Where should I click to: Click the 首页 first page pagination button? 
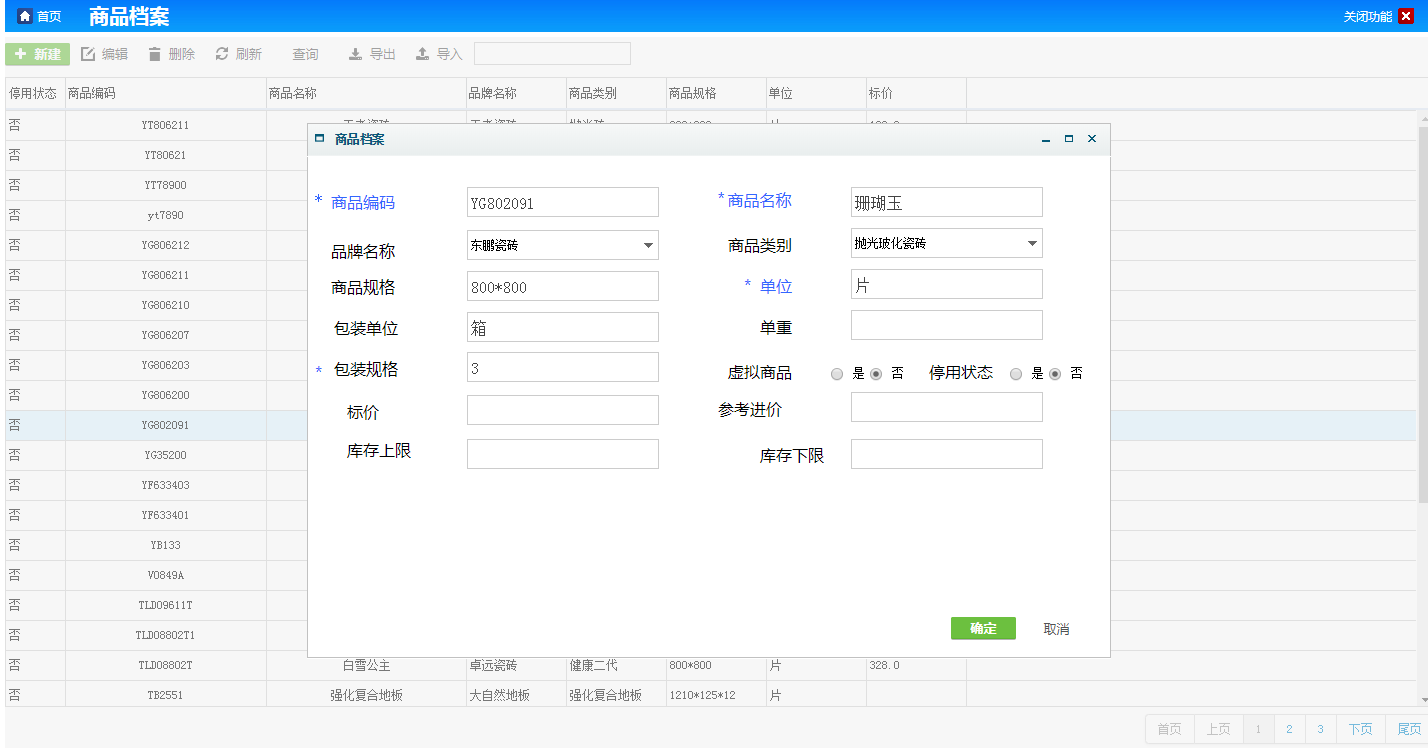(x=1169, y=729)
